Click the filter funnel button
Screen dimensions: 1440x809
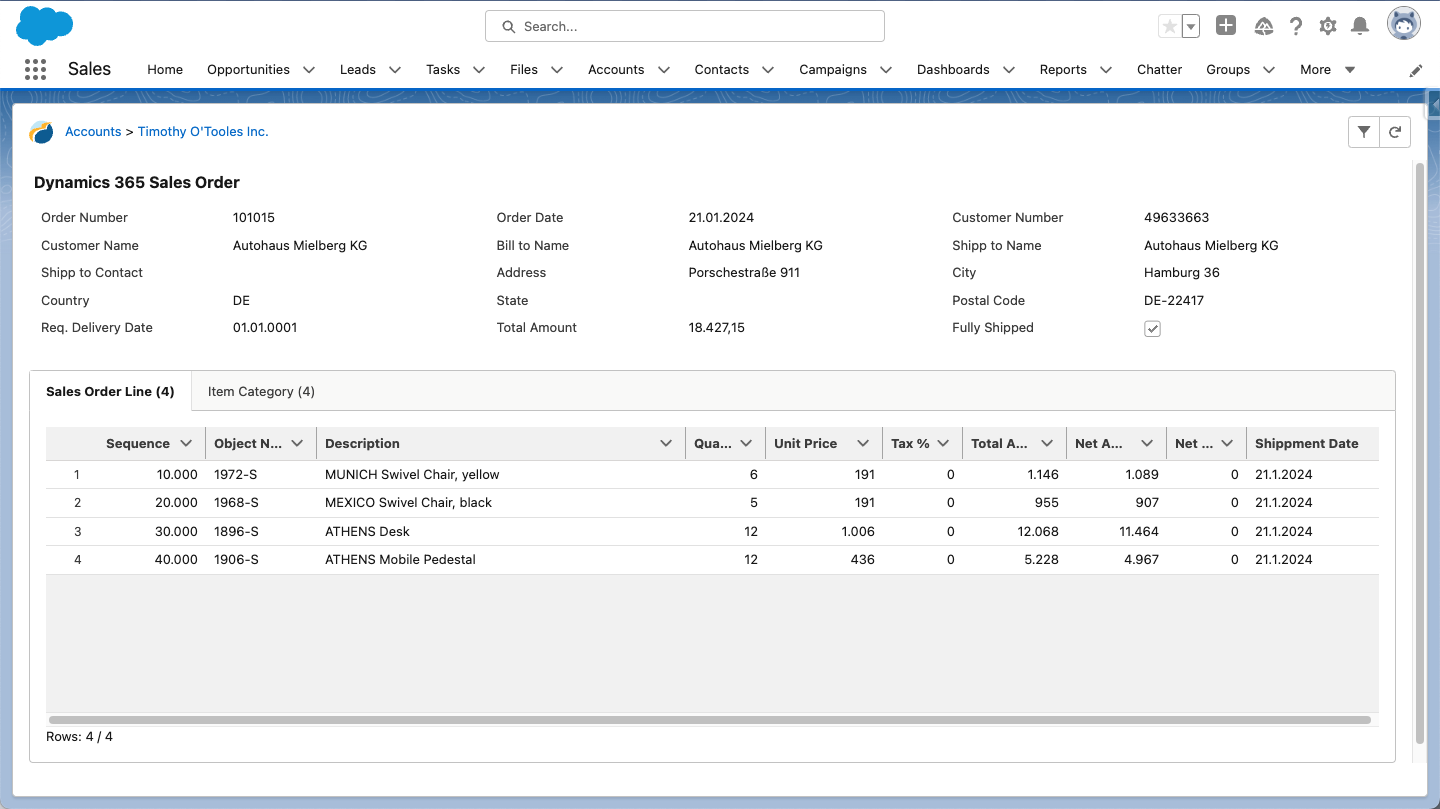click(1364, 131)
